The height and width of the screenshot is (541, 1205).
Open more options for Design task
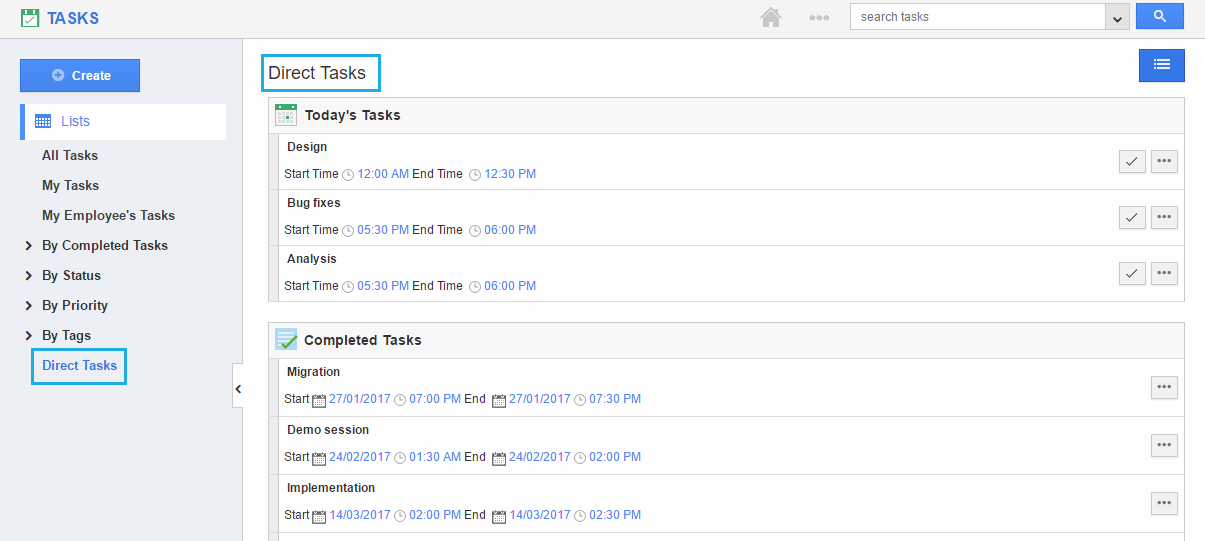click(x=1164, y=161)
